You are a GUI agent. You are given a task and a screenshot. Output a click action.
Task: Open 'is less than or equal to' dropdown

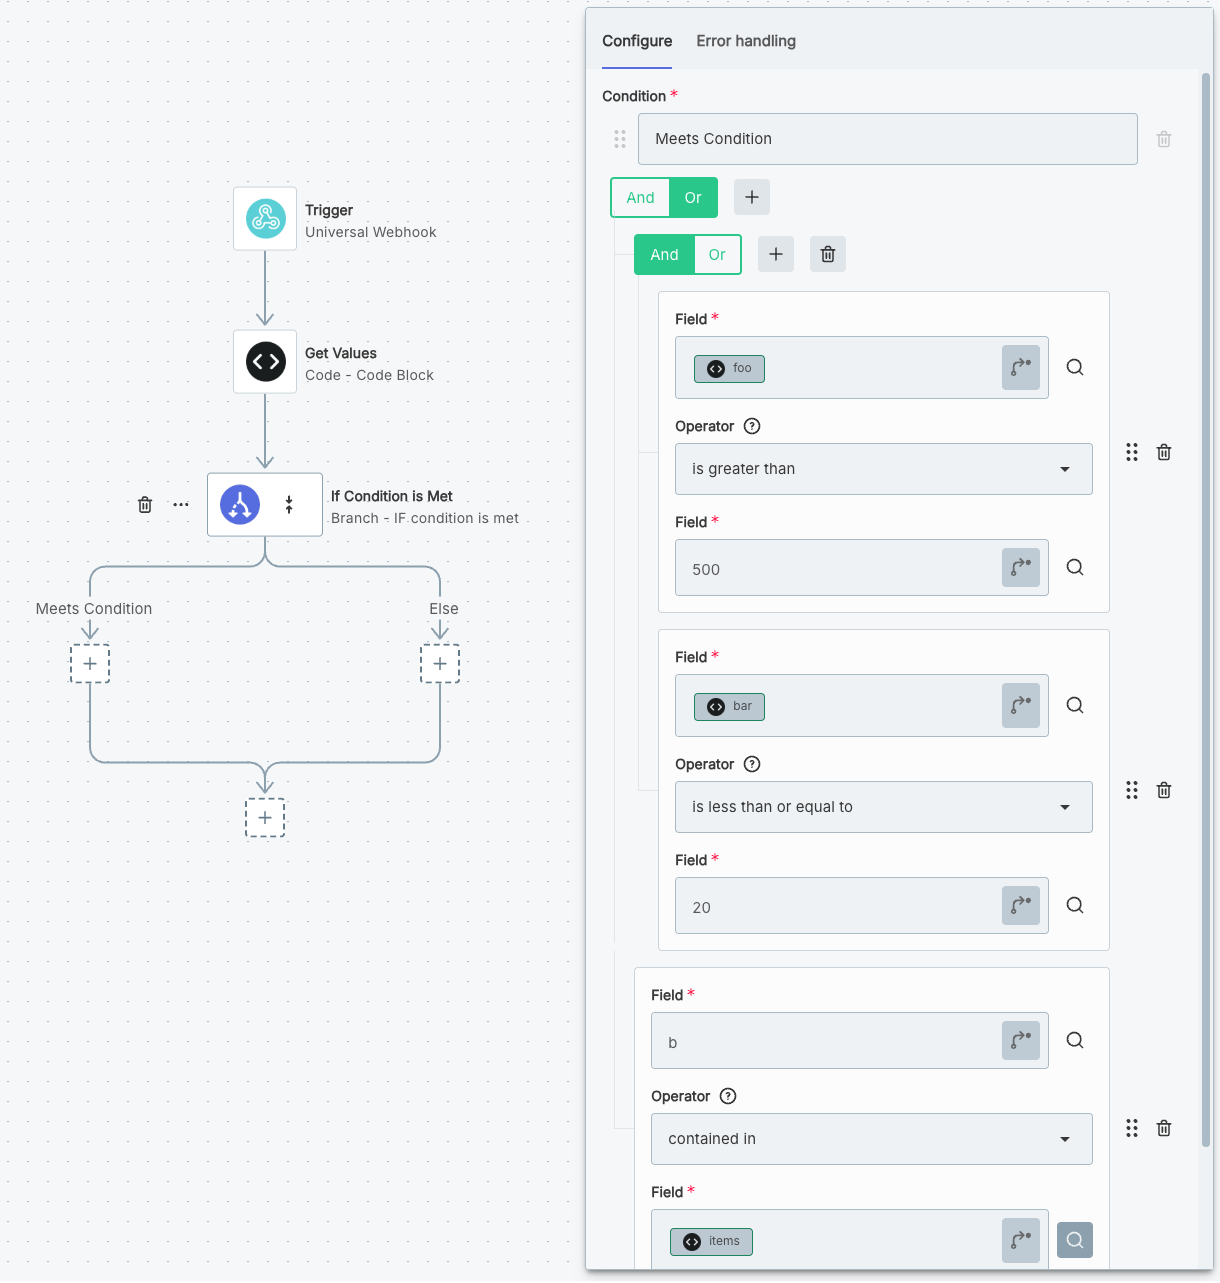[883, 807]
